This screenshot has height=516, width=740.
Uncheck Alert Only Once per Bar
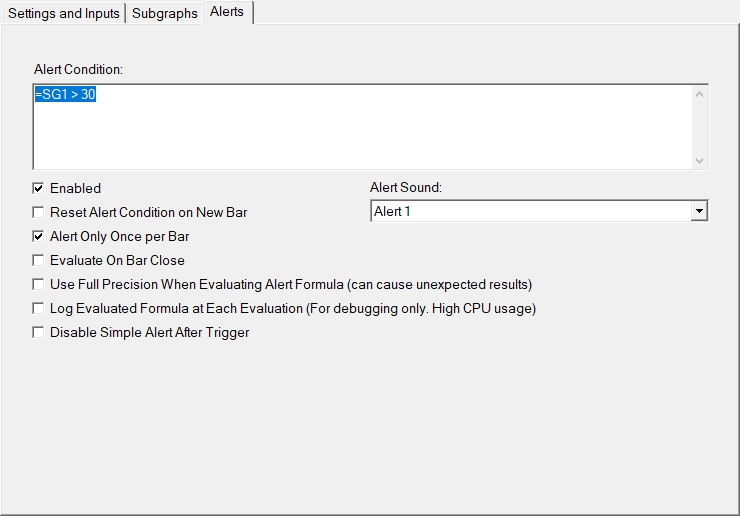[x=39, y=236]
